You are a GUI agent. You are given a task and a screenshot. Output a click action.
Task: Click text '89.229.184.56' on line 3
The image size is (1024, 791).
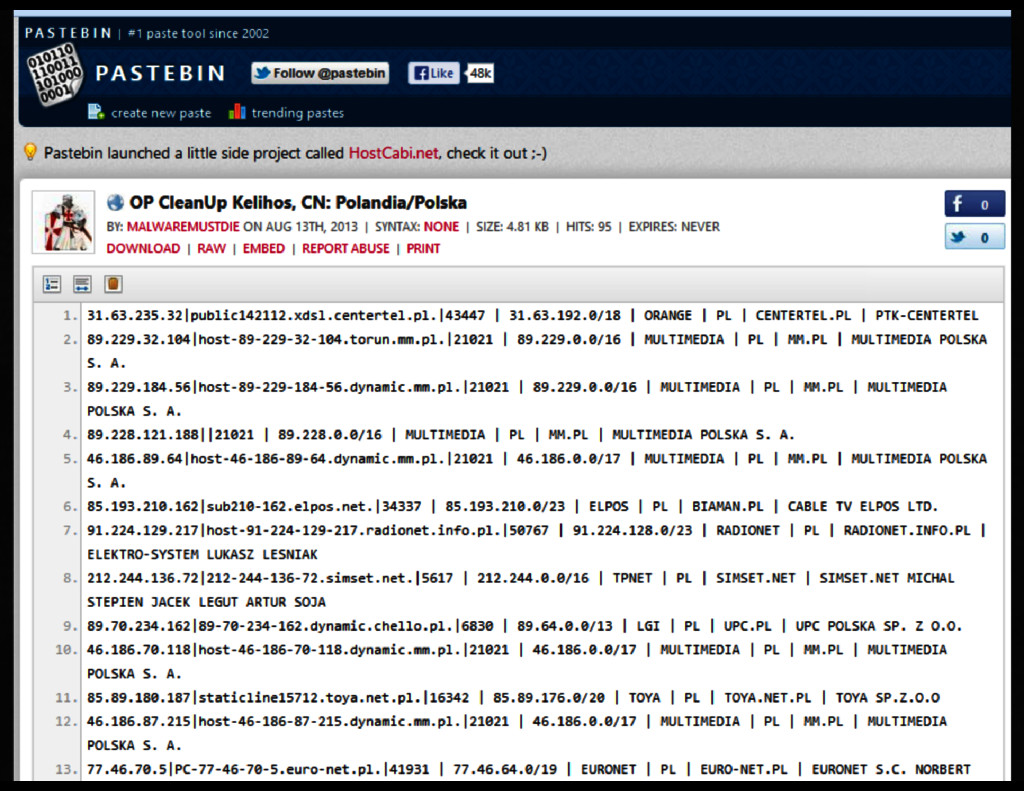tap(138, 387)
